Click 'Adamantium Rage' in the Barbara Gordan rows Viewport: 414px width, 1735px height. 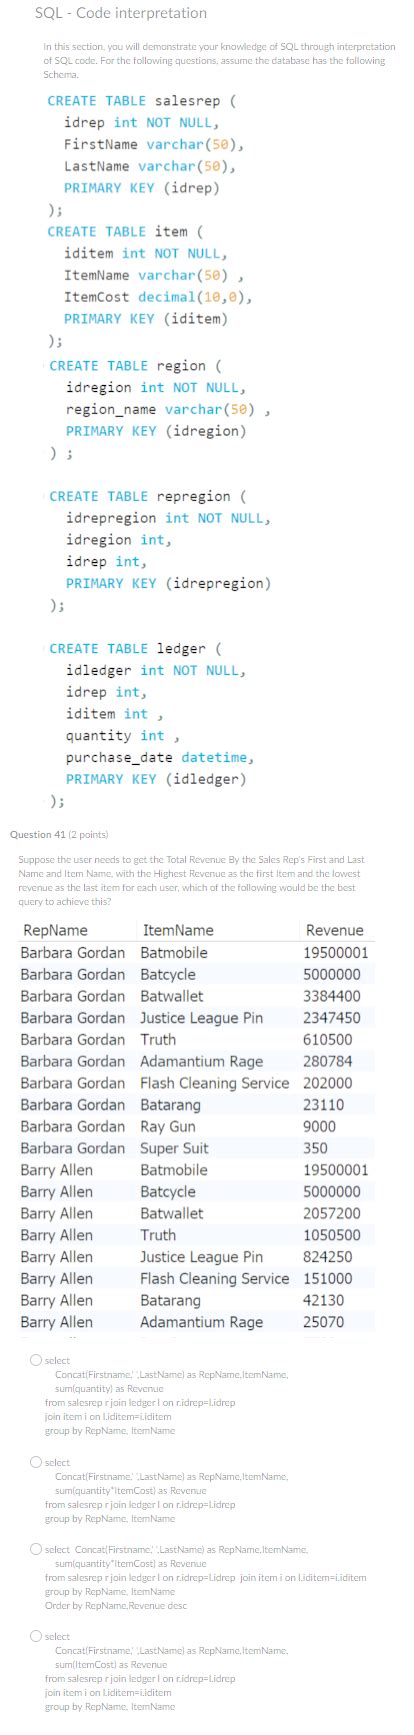click(202, 1061)
